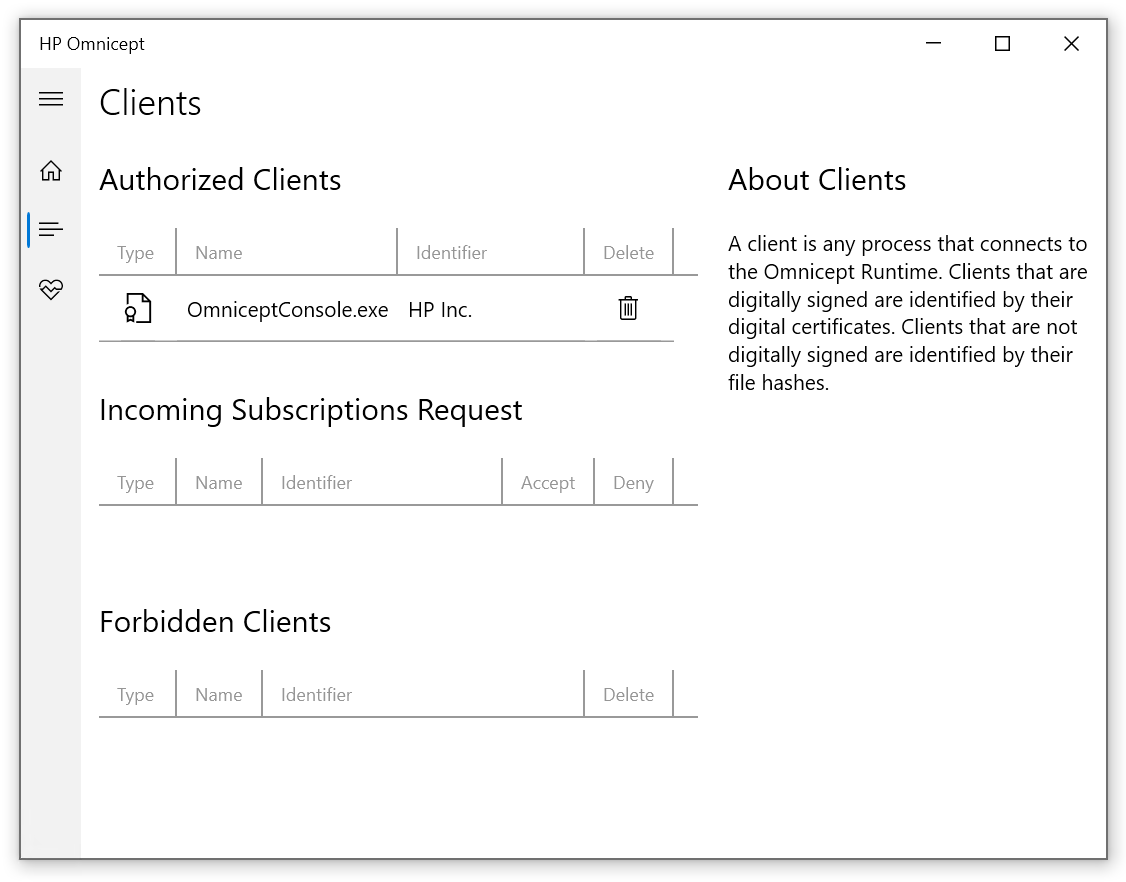Maximize the HP Omnicept window
This screenshot has width=1126, height=882.
1002,44
